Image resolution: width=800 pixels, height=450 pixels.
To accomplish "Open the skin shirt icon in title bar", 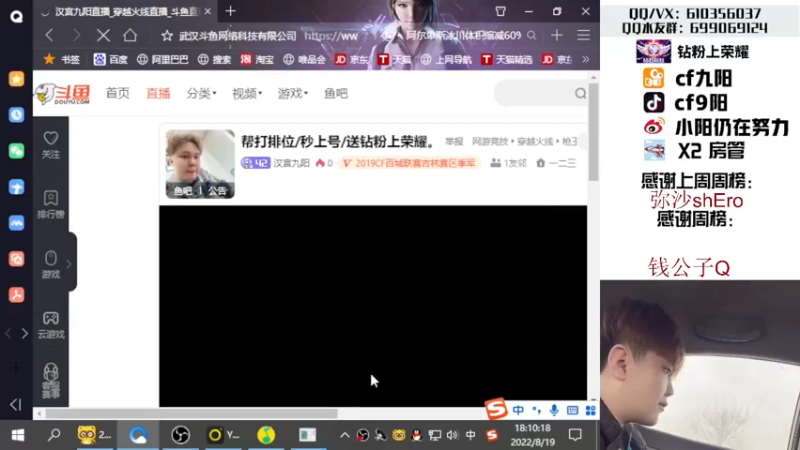I will 501,11.
